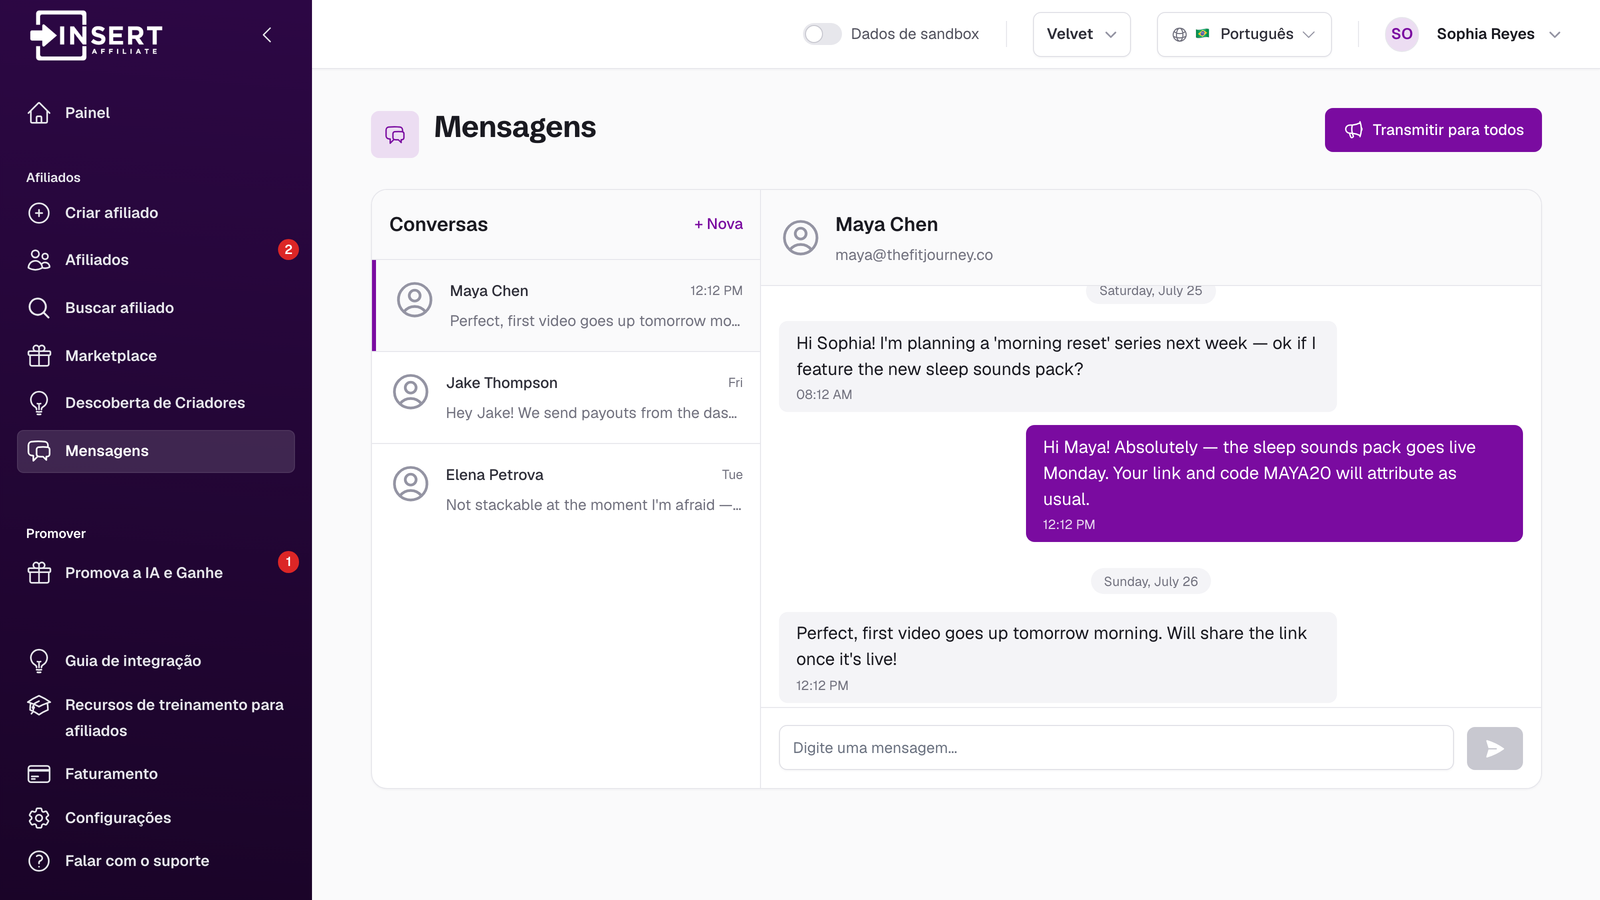Click the purple MAYA20 reply message bubble

tap(1274, 484)
